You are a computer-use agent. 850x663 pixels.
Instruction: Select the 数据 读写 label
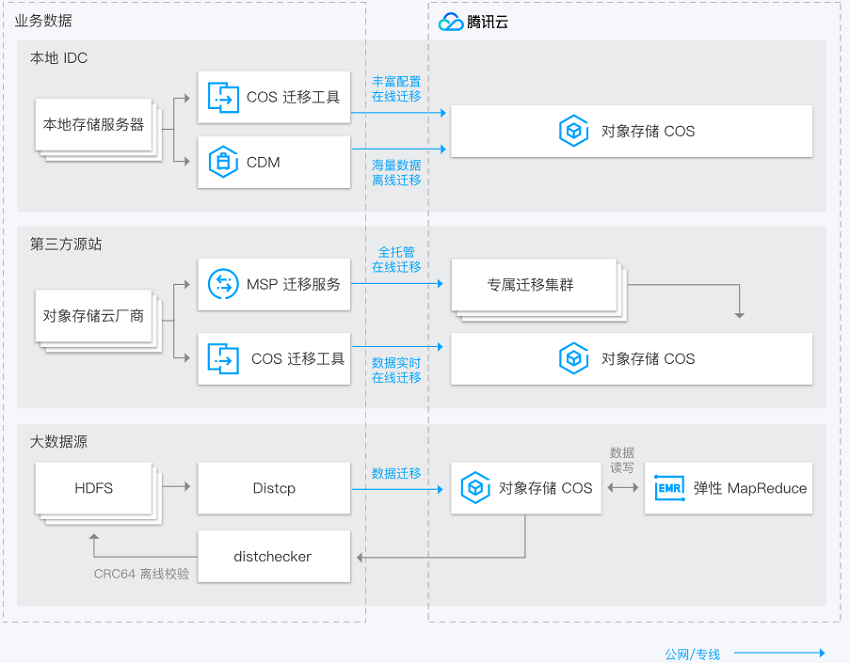coord(622,460)
